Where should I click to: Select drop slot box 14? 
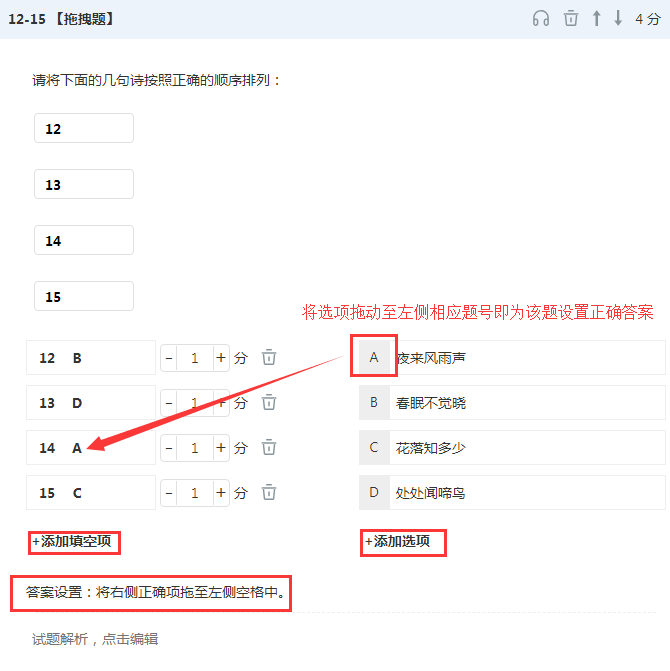[x=84, y=240]
